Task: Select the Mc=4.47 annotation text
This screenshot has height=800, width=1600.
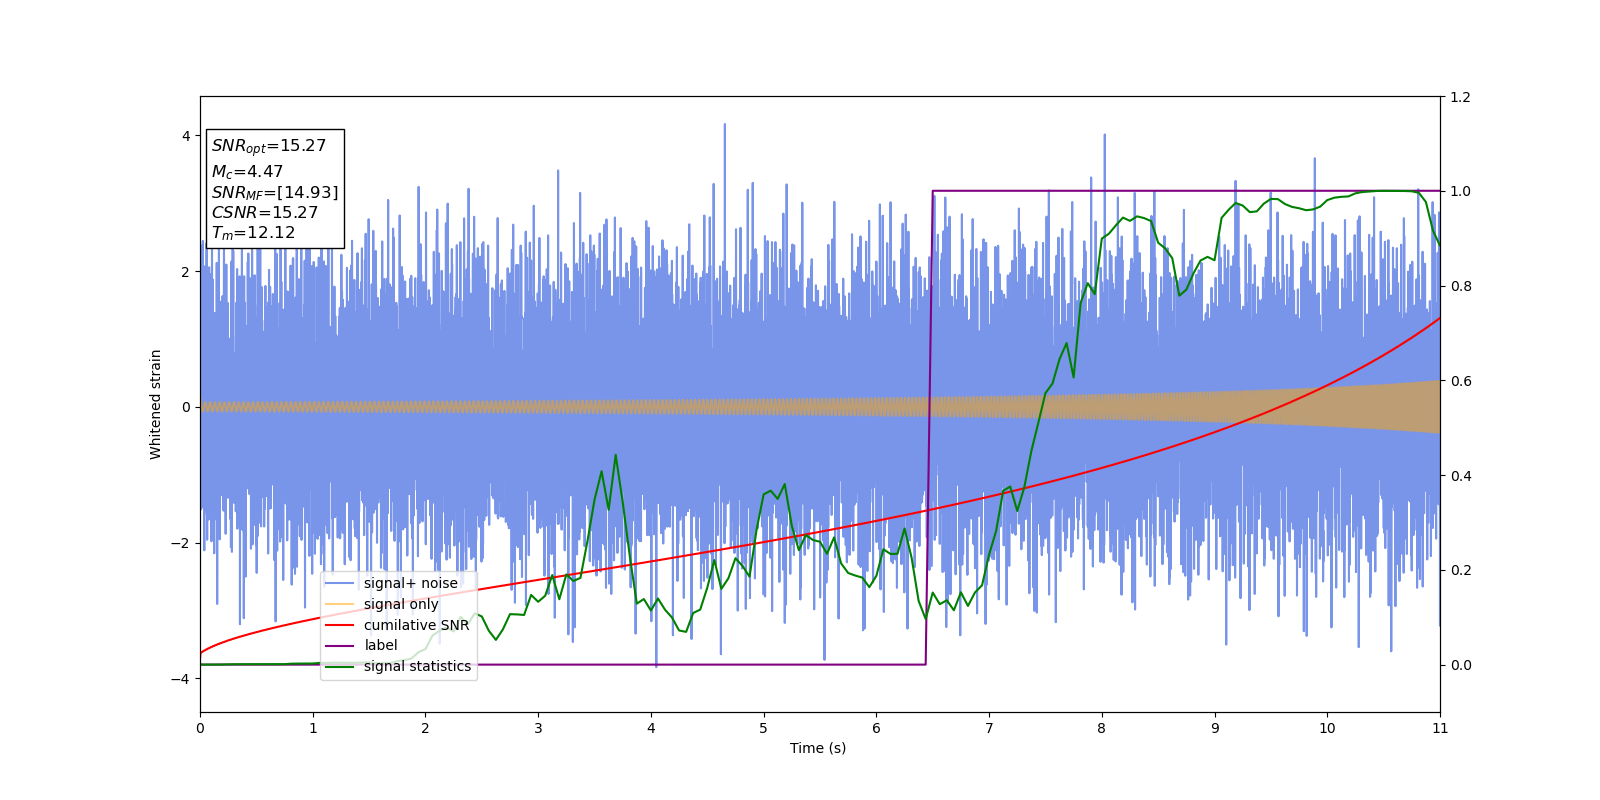Action: point(247,172)
